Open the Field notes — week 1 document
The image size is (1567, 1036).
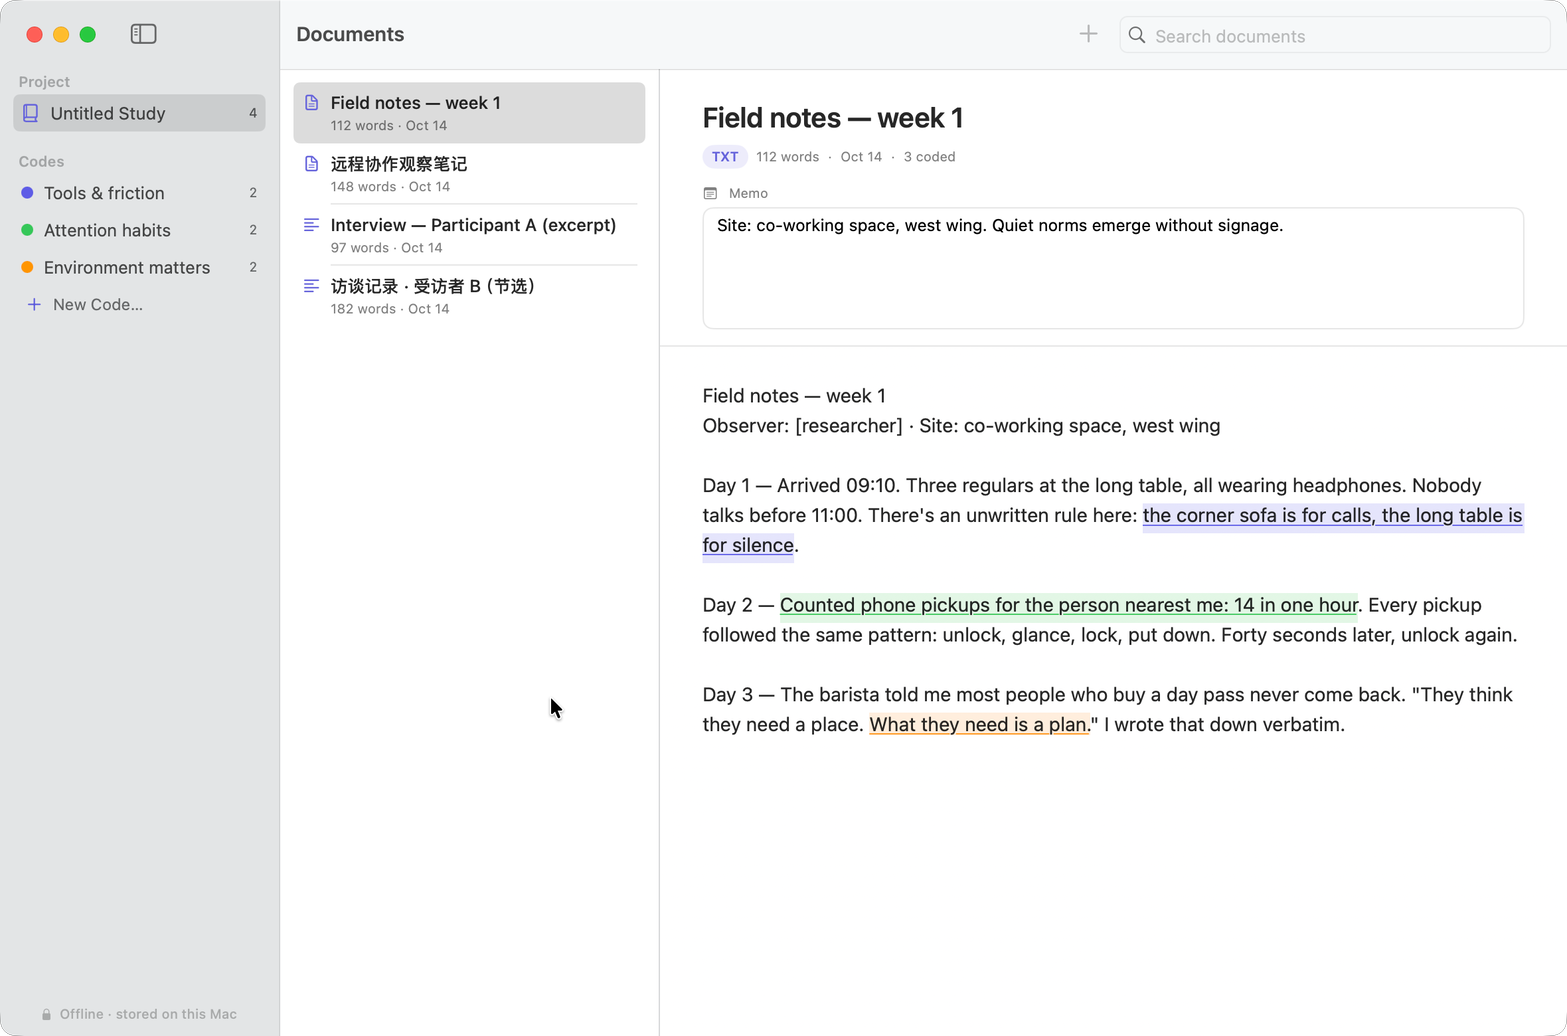(469, 113)
